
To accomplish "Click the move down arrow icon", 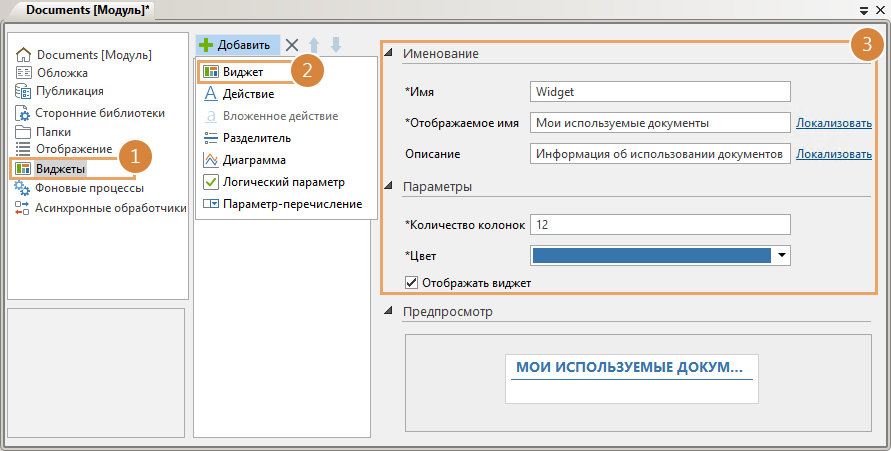I will tap(336, 45).
